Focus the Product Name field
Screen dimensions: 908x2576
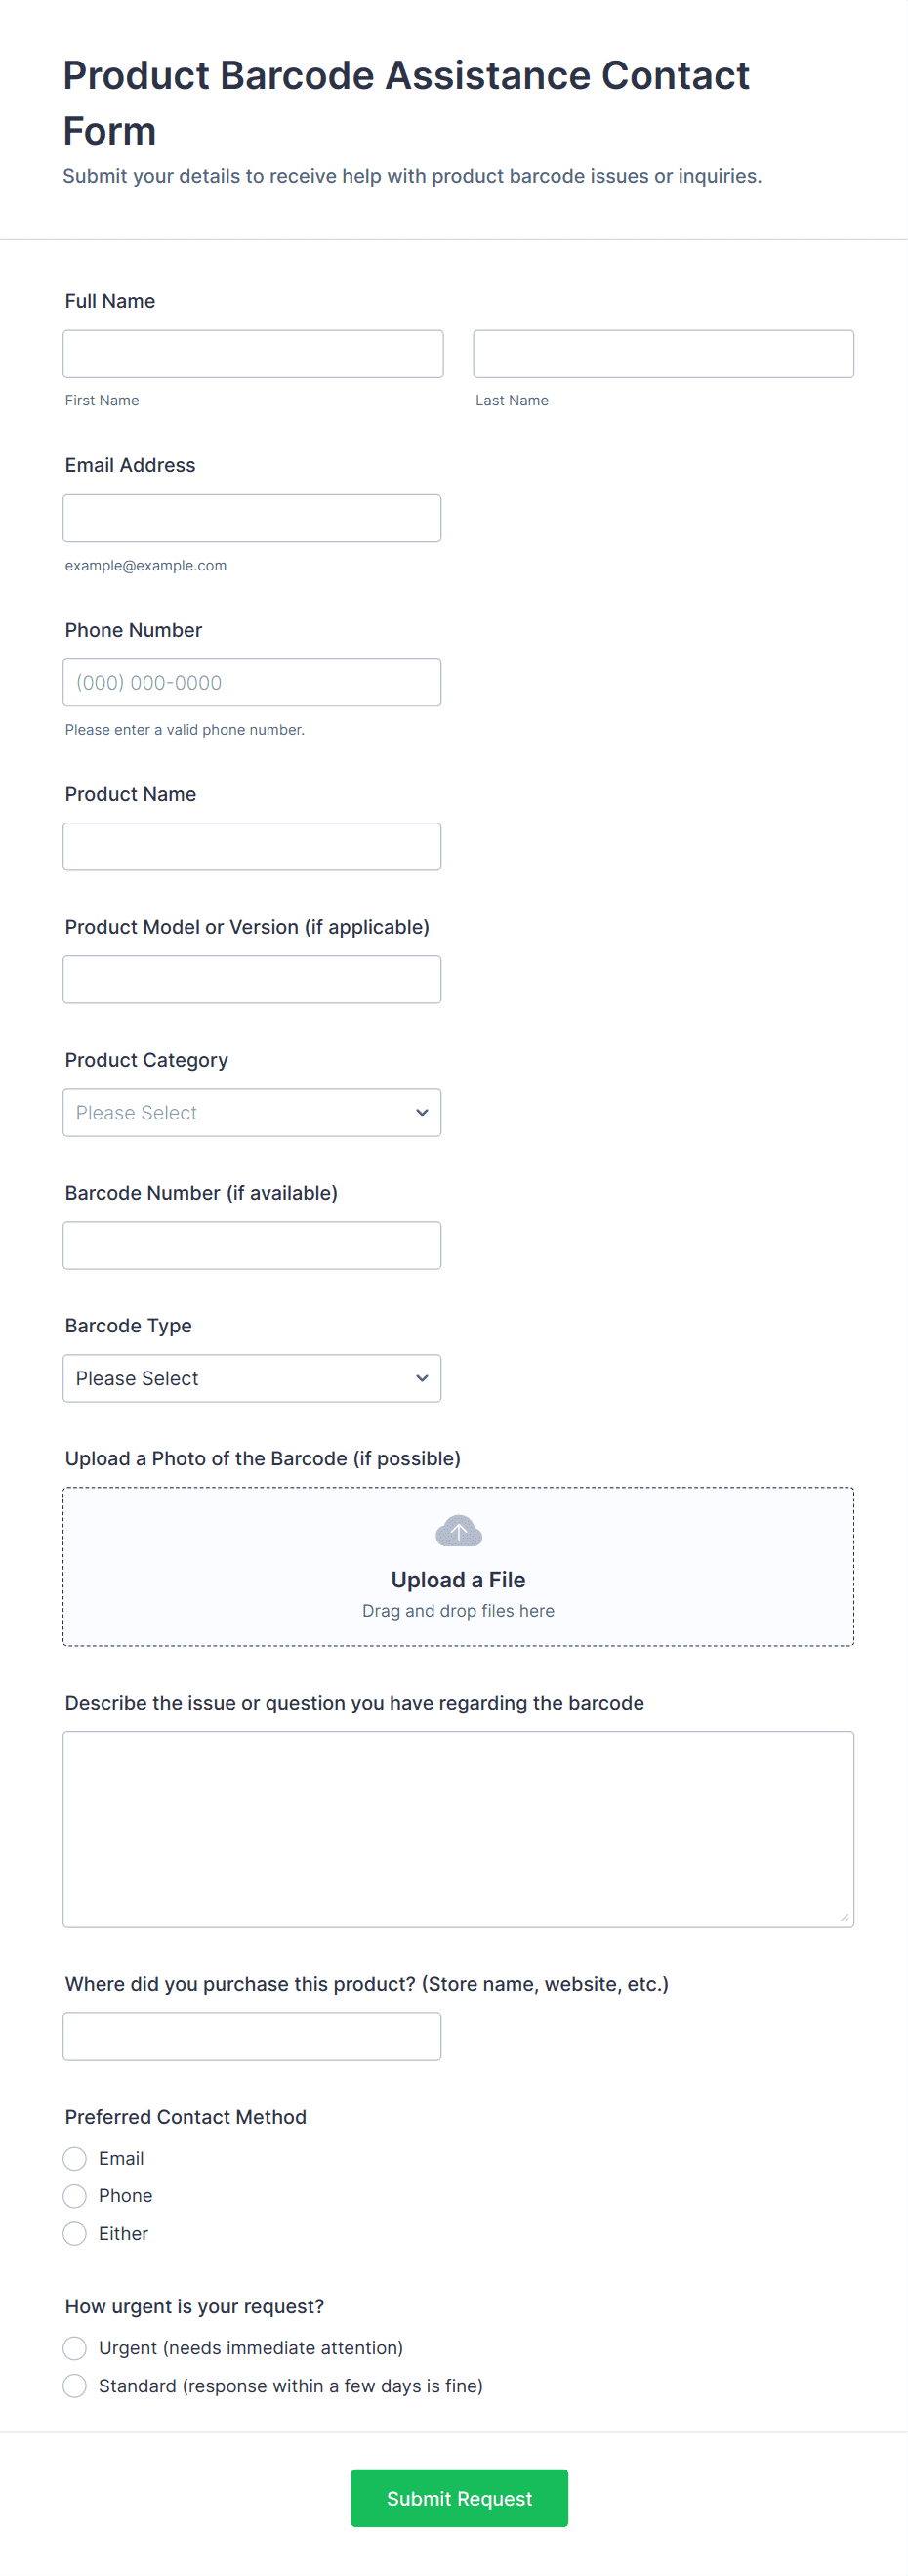[x=252, y=847]
